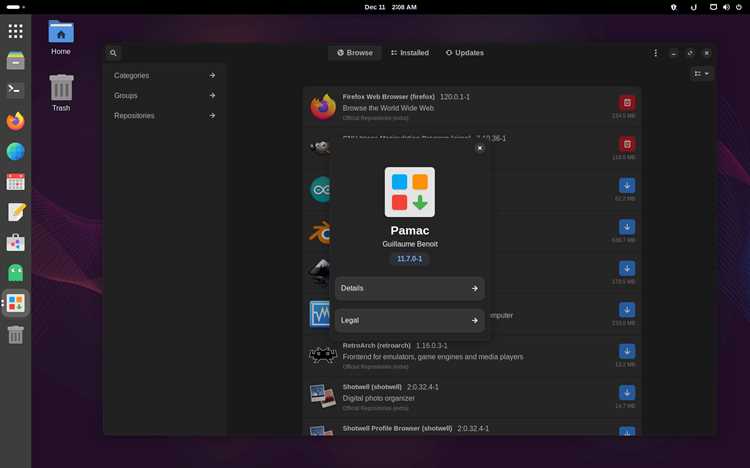750x468 pixels.
Task: Remove Firefox with its red trash button
Action: pyautogui.click(x=627, y=103)
